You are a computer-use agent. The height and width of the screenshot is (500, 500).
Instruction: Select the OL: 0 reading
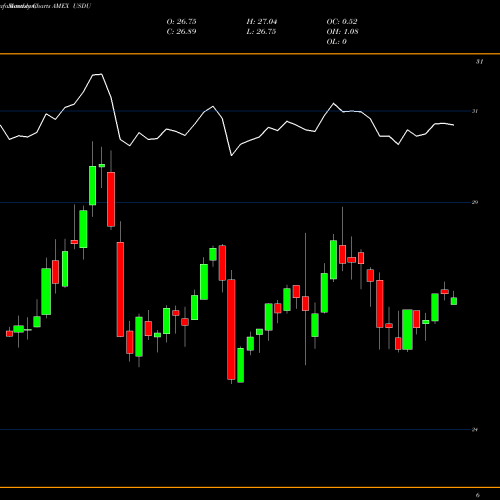[x=336, y=42]
